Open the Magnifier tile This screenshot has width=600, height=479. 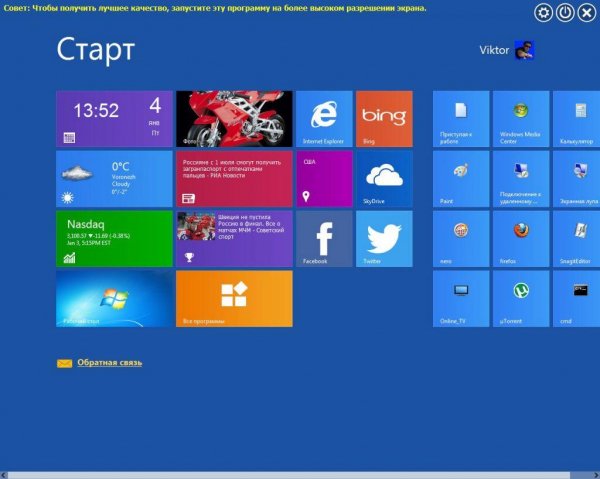[576, 179]
